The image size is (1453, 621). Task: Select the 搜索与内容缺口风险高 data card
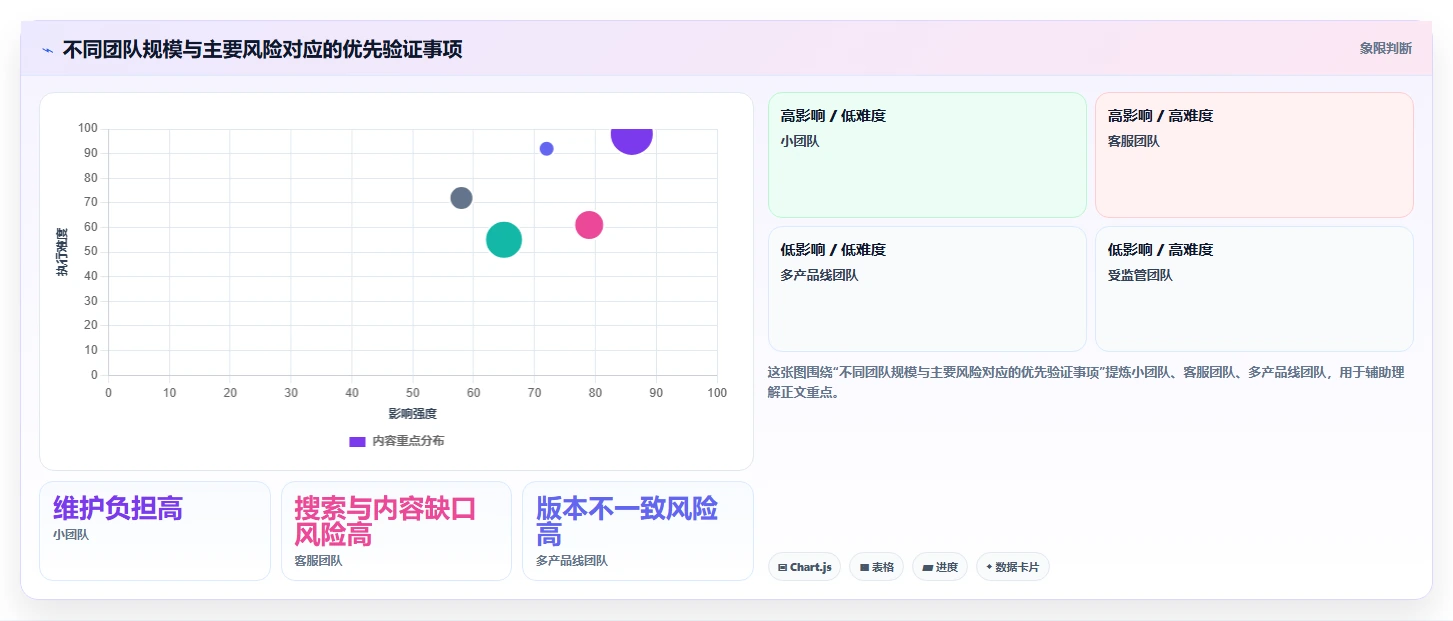[396, 531]
